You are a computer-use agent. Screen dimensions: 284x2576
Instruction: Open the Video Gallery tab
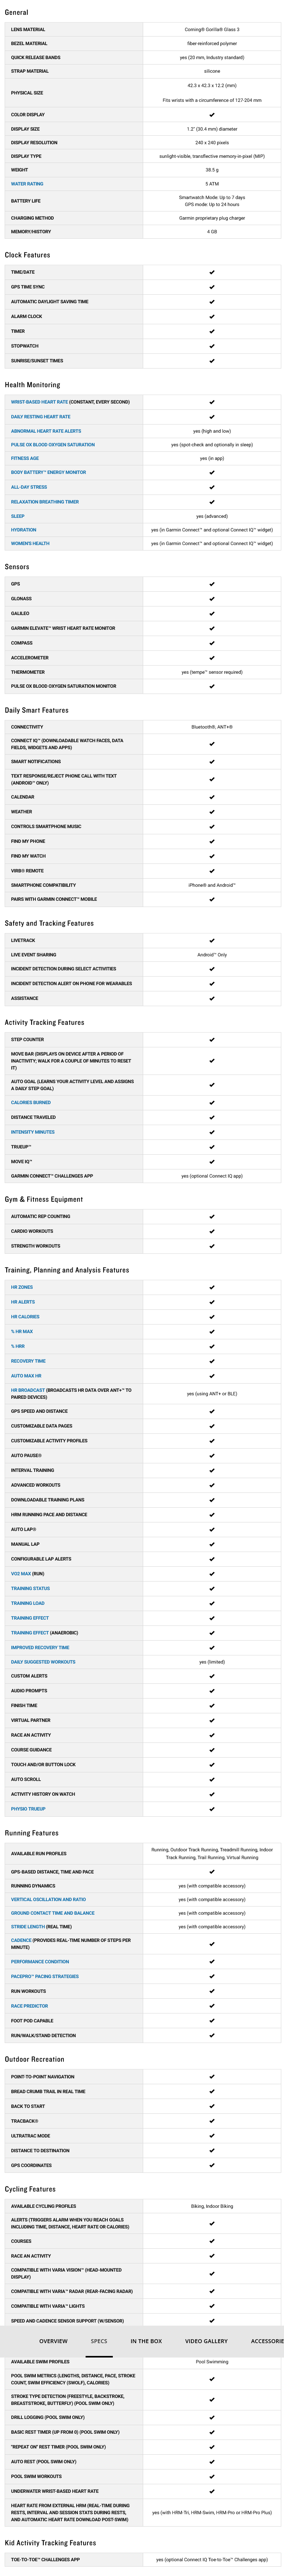pos(206,2341)
